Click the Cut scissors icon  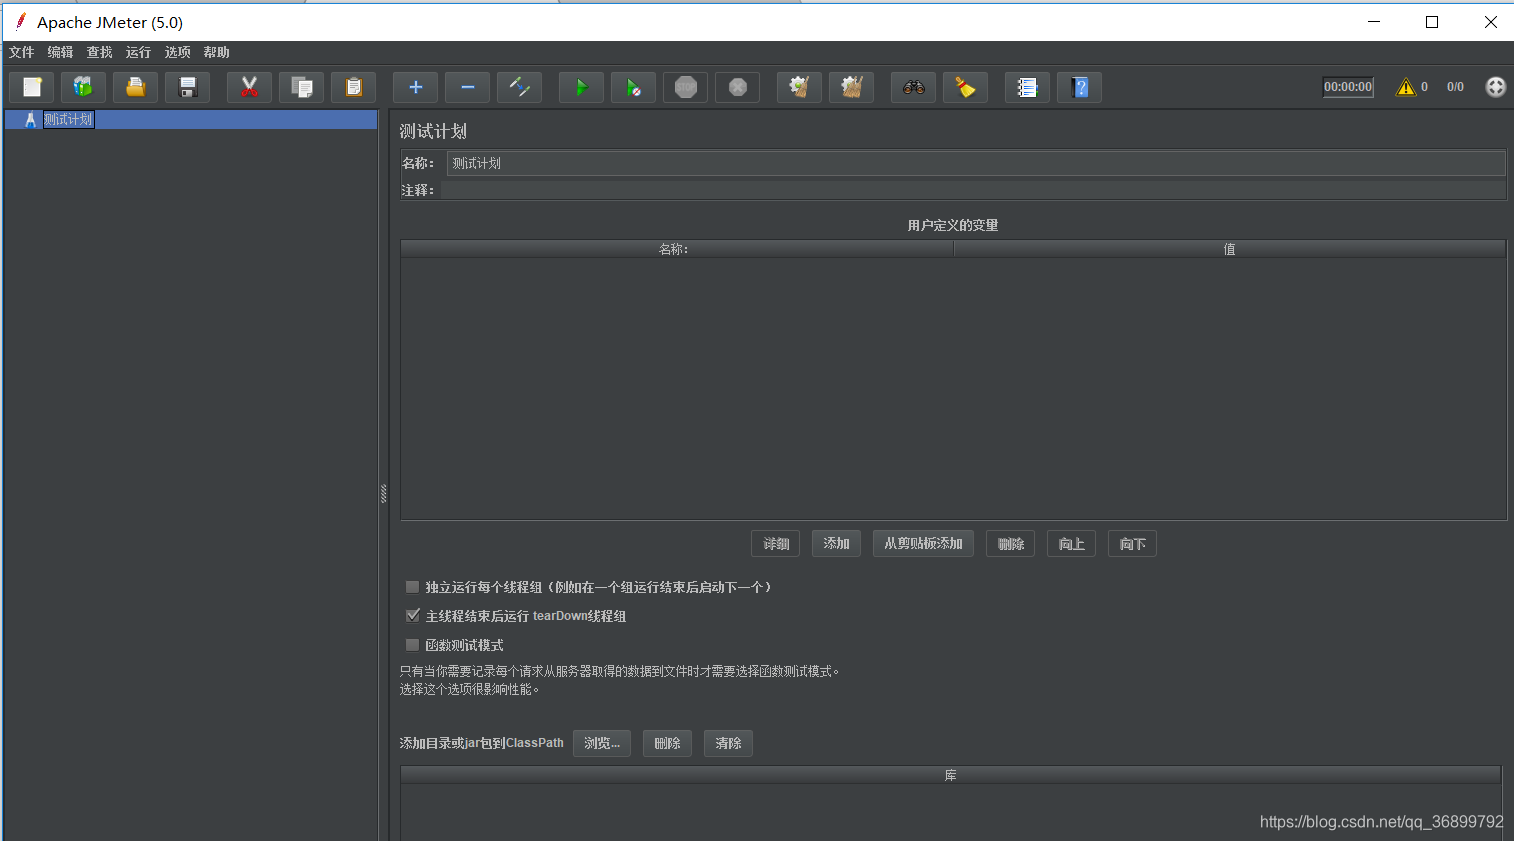[249, 87]
